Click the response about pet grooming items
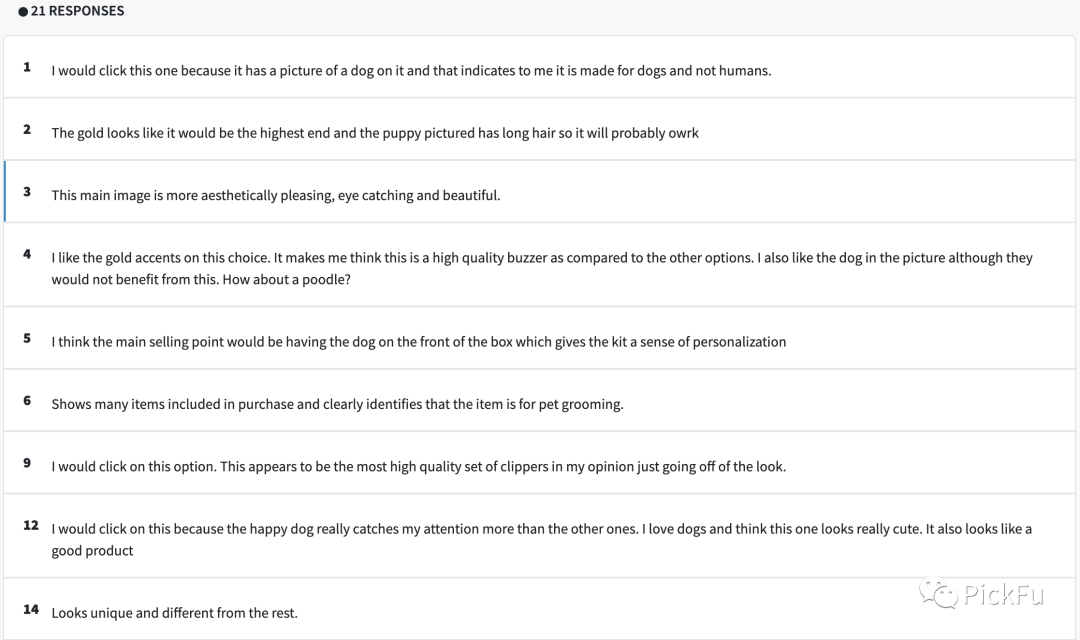This screenshot has height=640, width=1080. pyautogui.click(x=337, y=404)
